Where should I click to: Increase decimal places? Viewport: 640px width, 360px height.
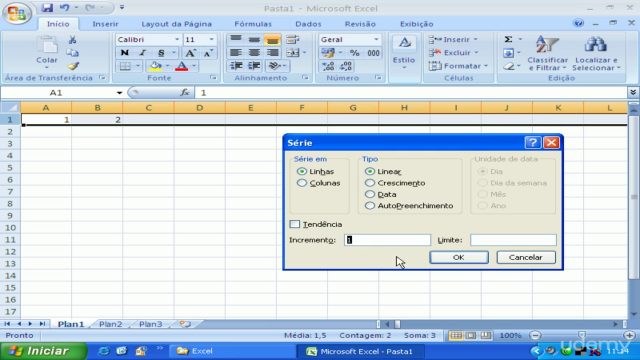tap(328, 66)
